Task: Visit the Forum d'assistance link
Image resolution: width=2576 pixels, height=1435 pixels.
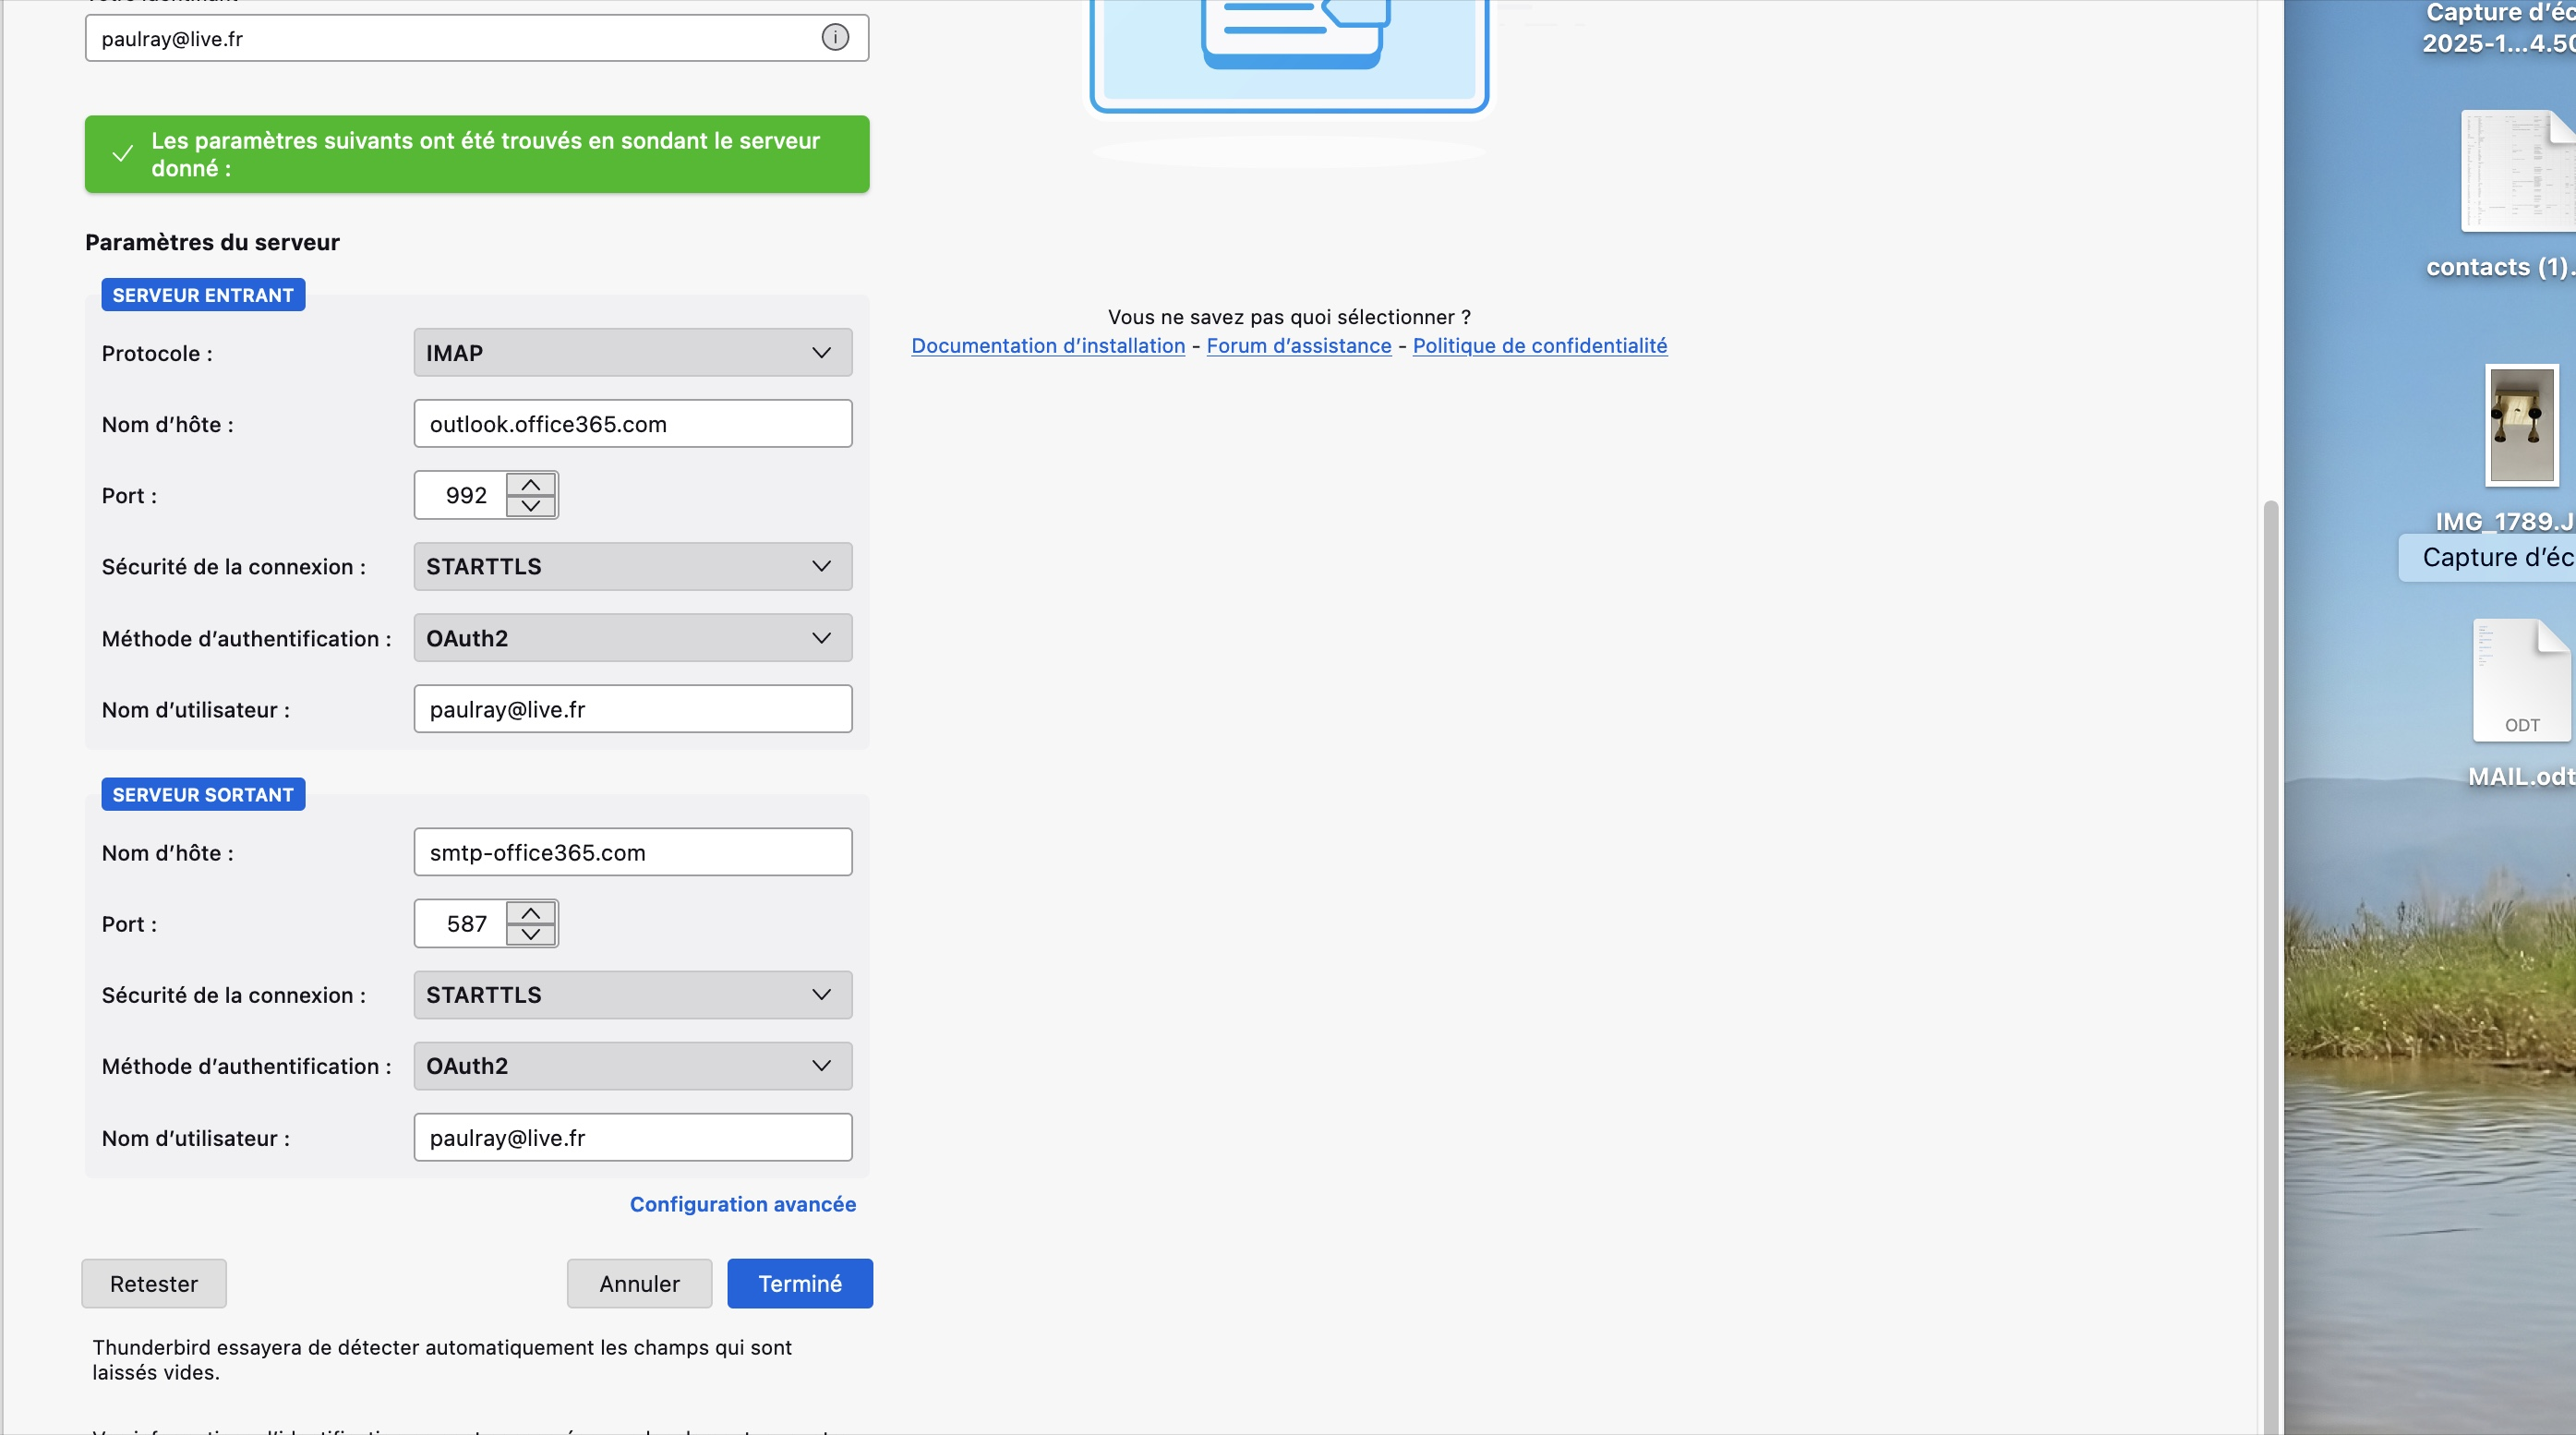Action: (1298, 346)
